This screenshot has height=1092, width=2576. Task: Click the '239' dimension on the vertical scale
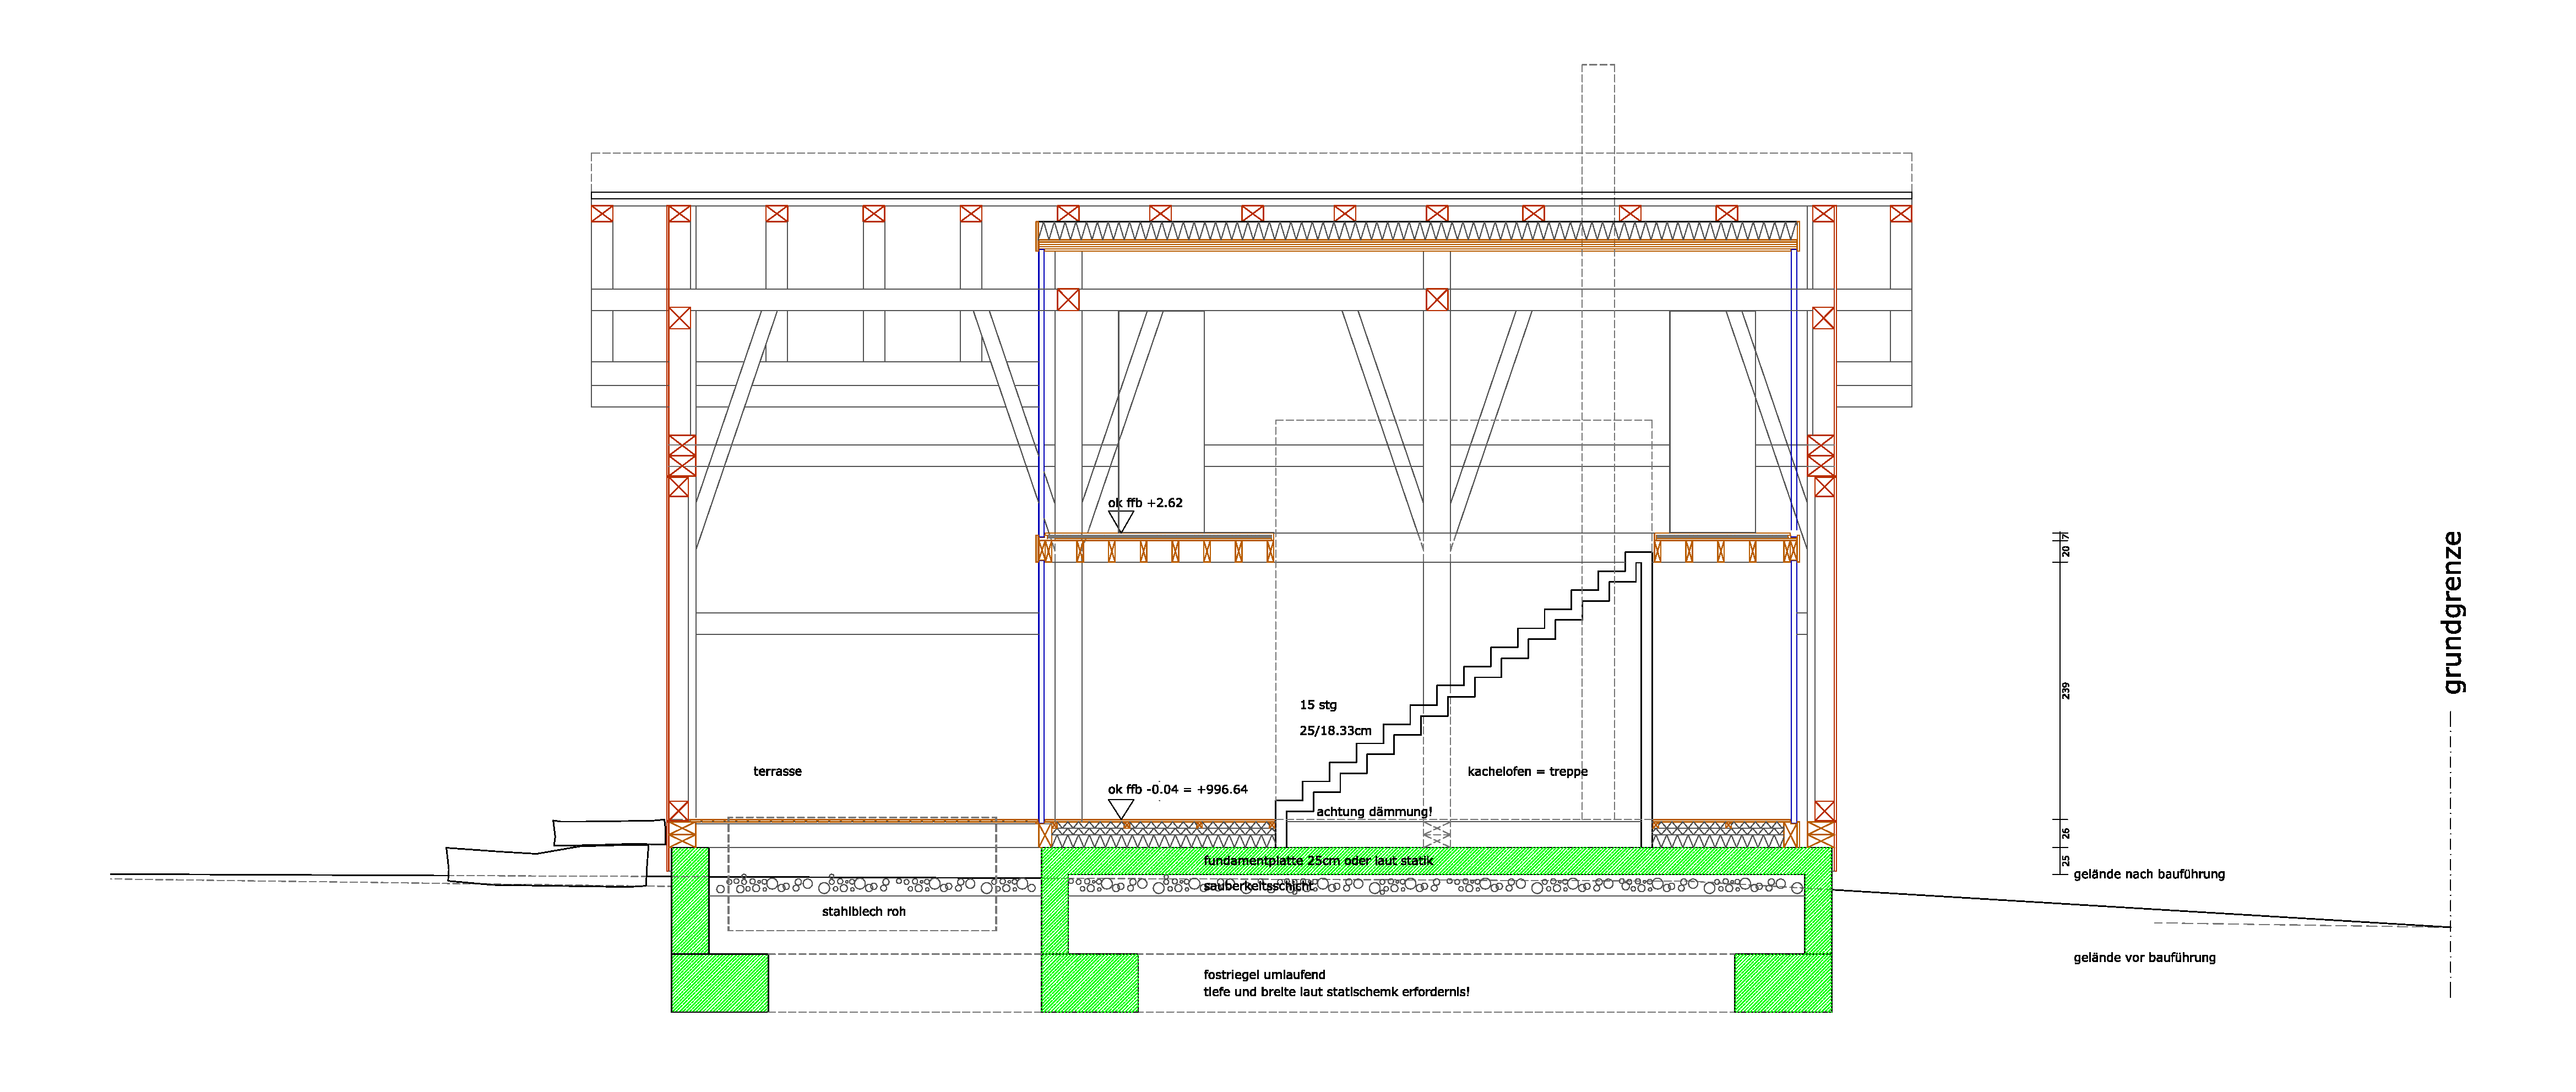[x=2066, y=690]
